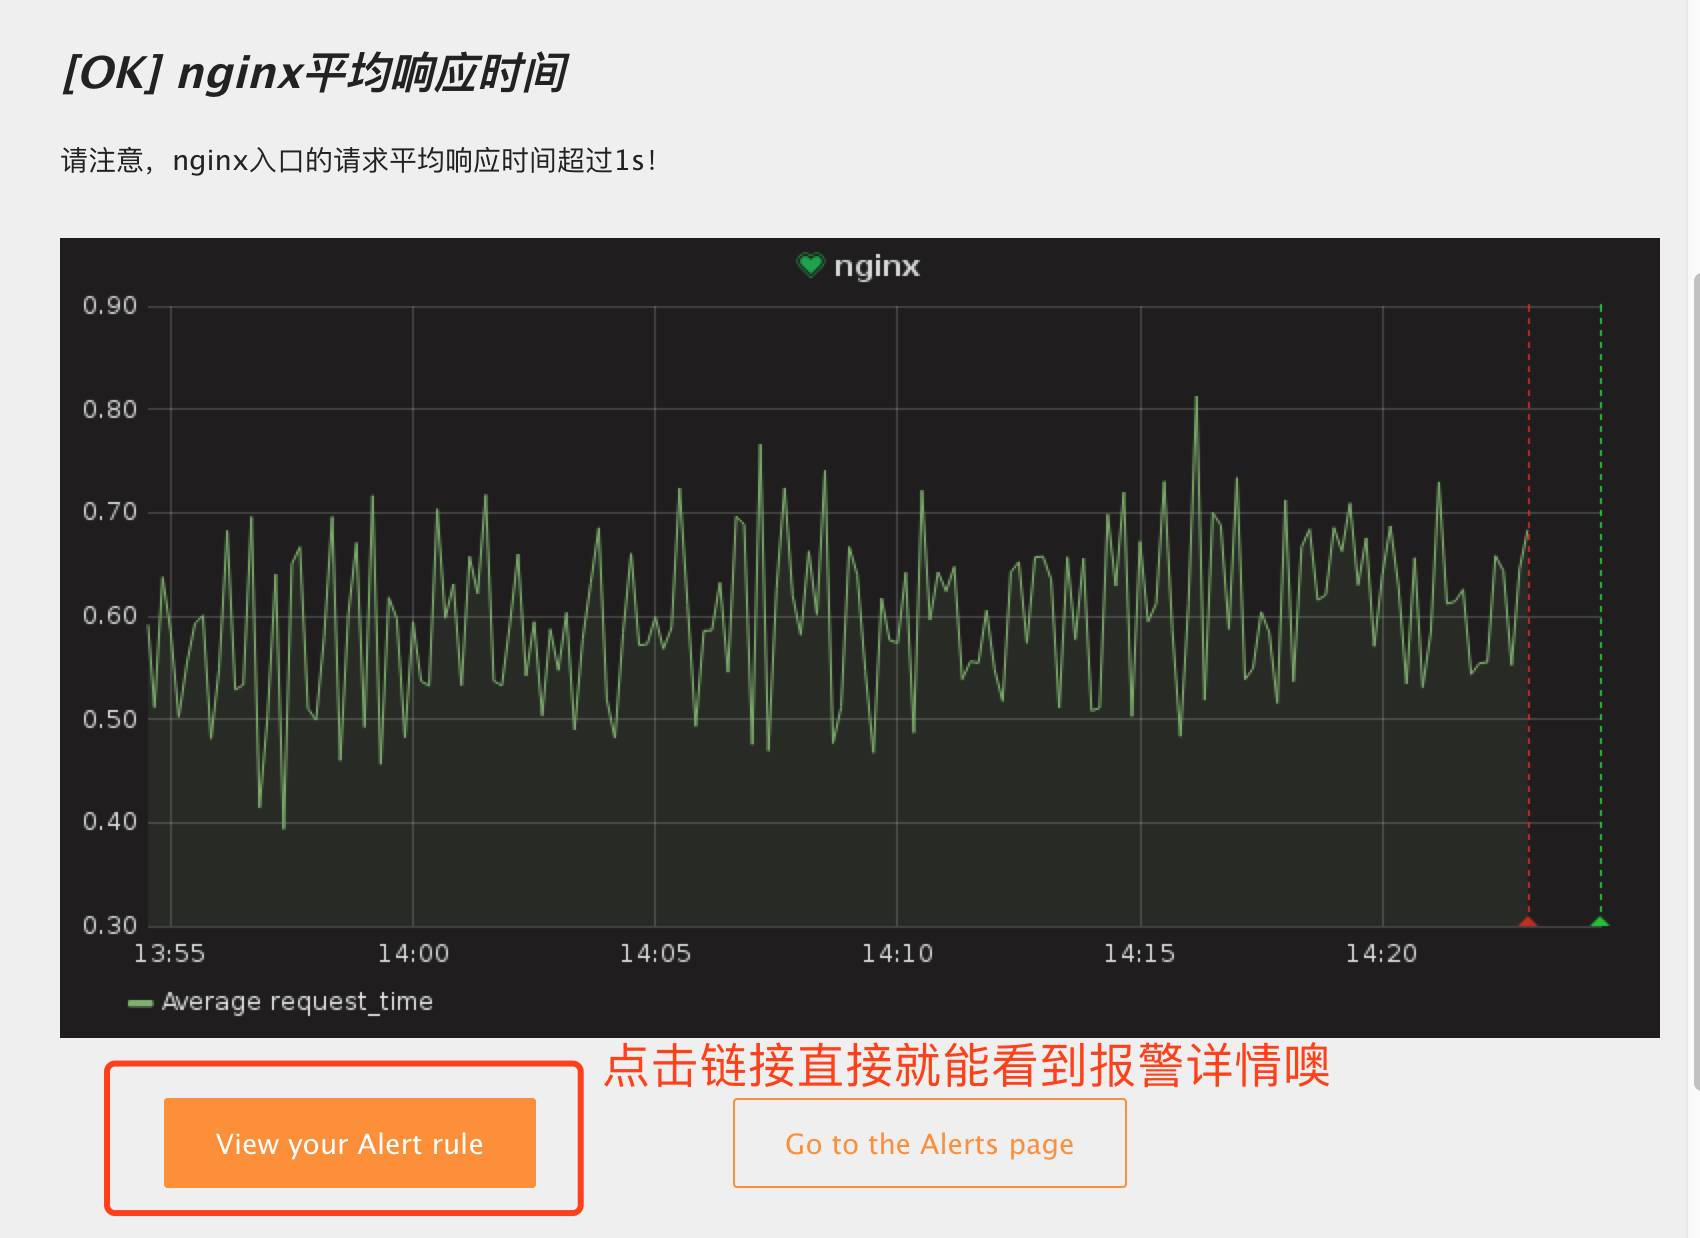Image resolution: width=1700 pixels, height=1238 pixels.
Task: Click the red Chinese annotation text
Action: coord(967,1066)
